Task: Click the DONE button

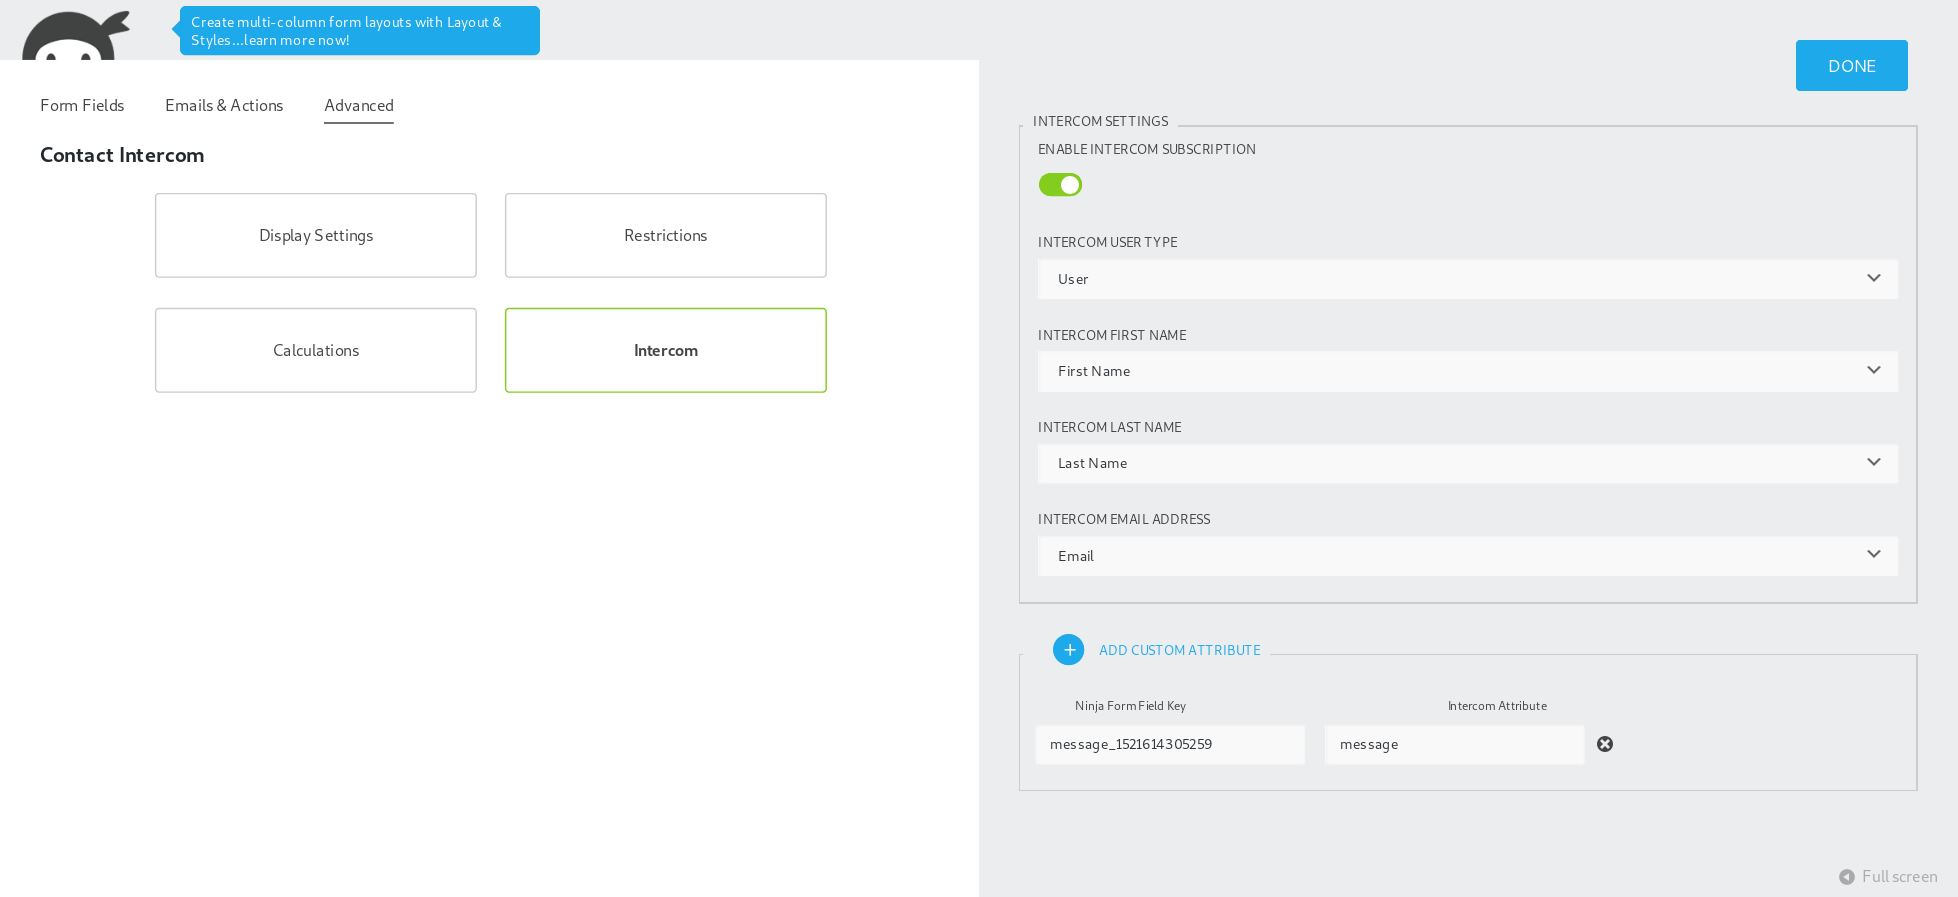Action: pyautogui.click(x=1852, y=66)
